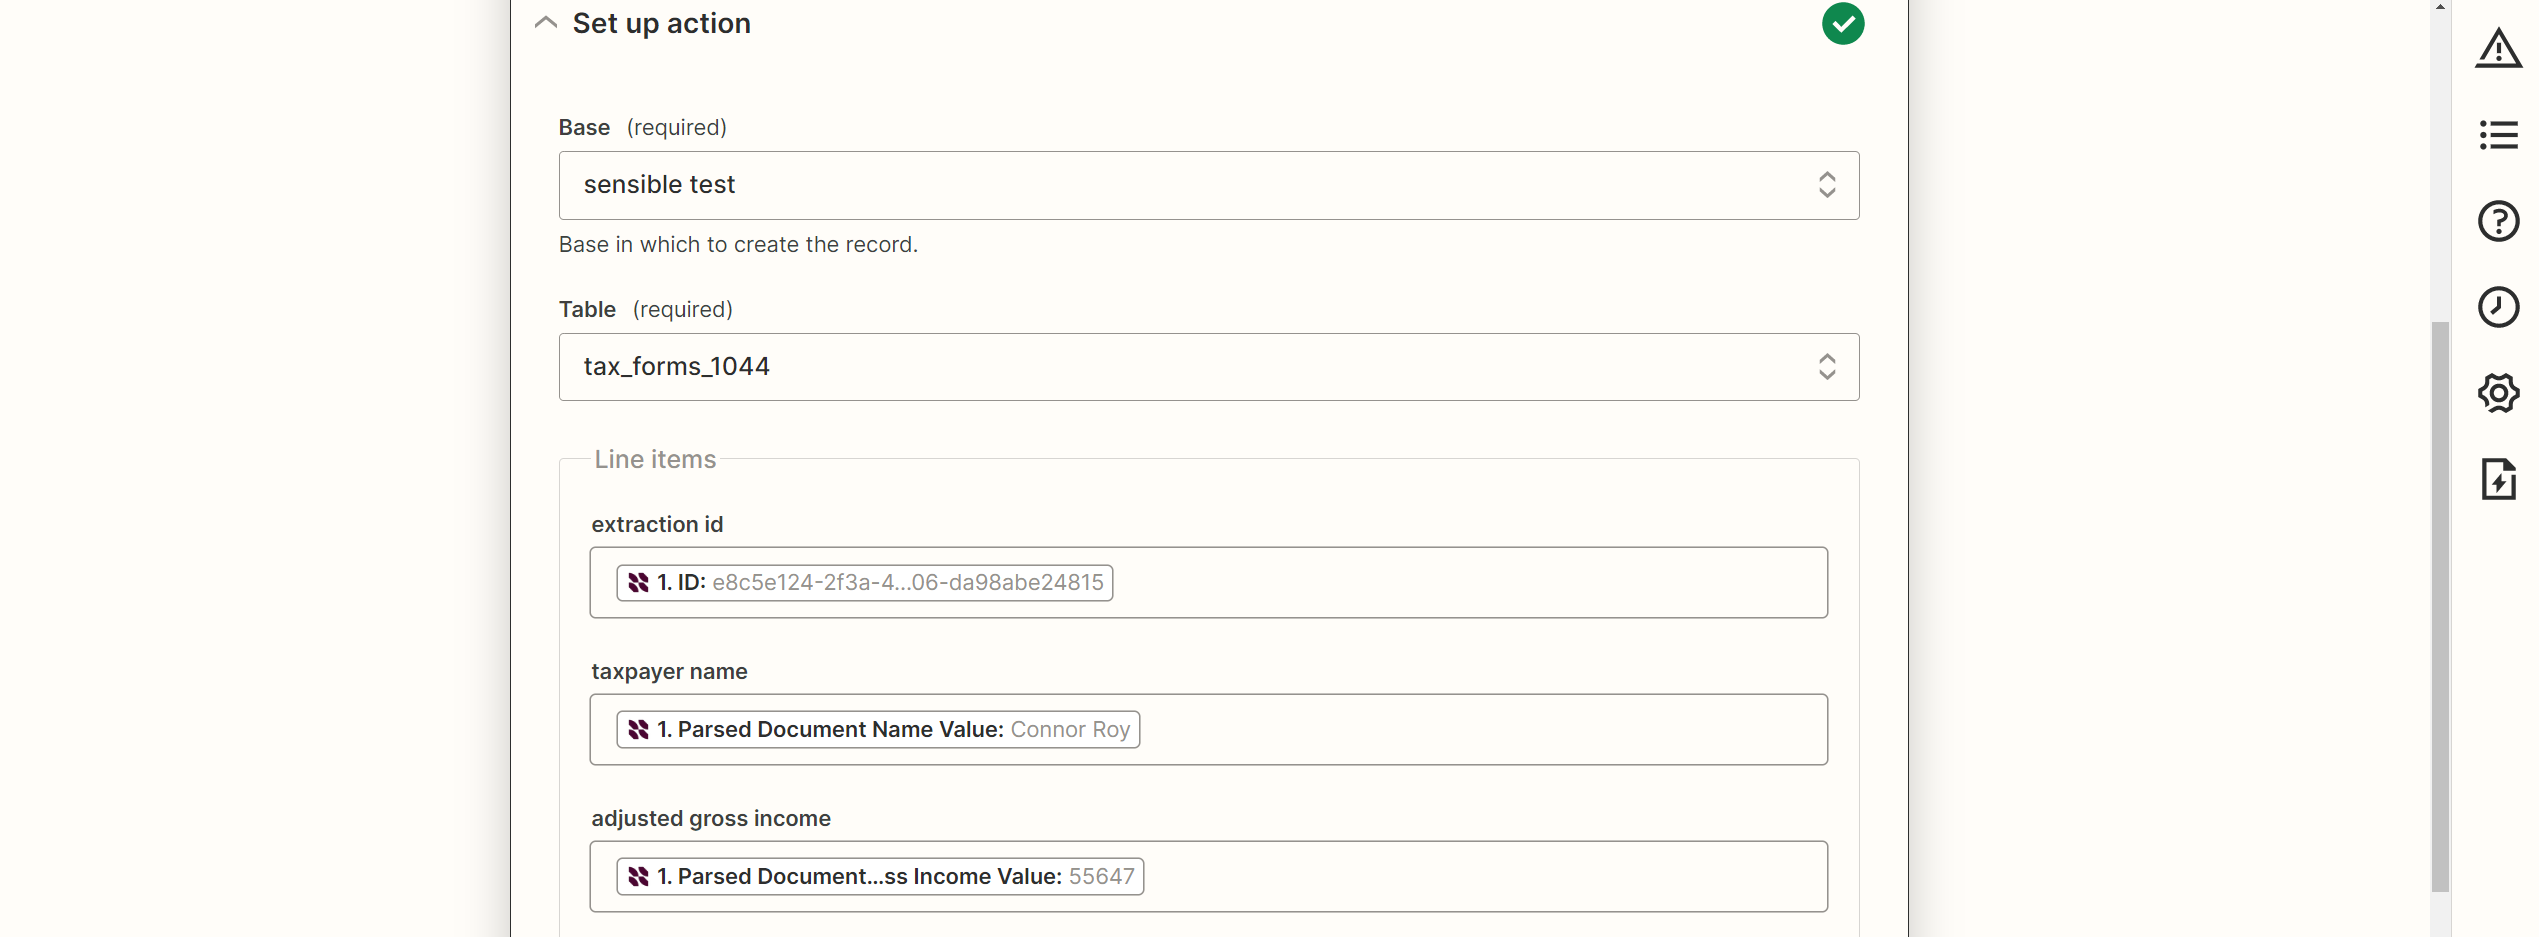The image size is (2539, 937).
Task: Open the file with lightning bolt icon
Action: coord(2498,479)
